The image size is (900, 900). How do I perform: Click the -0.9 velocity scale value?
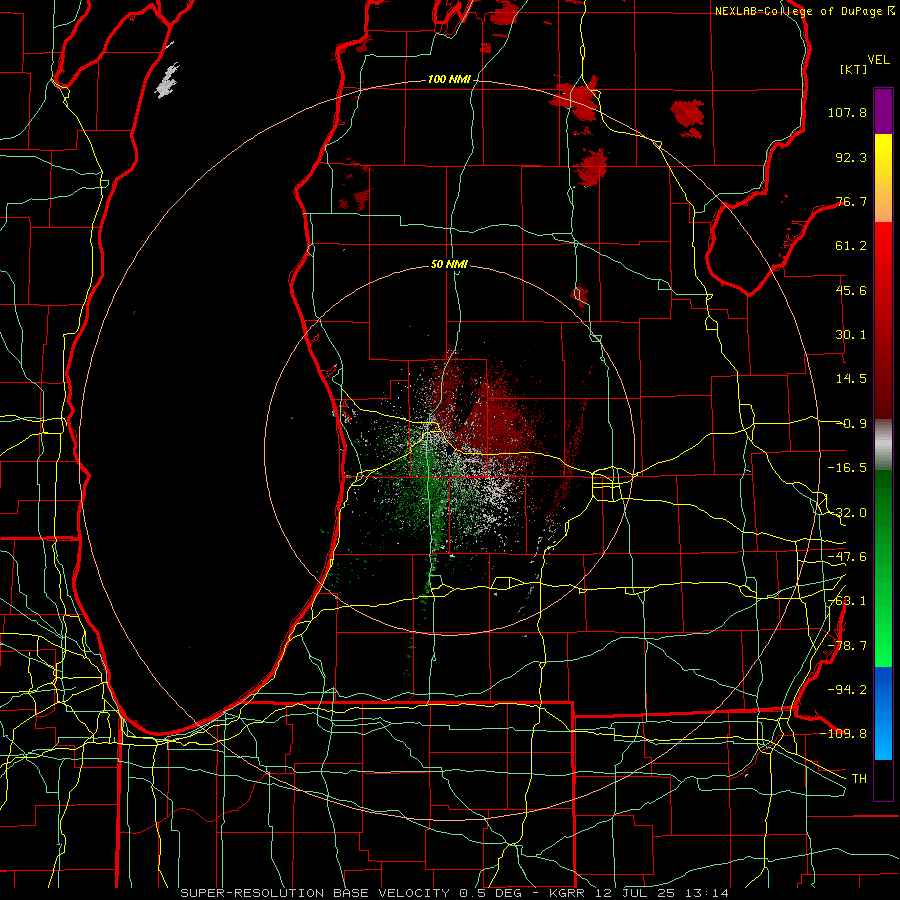[853, 424]
